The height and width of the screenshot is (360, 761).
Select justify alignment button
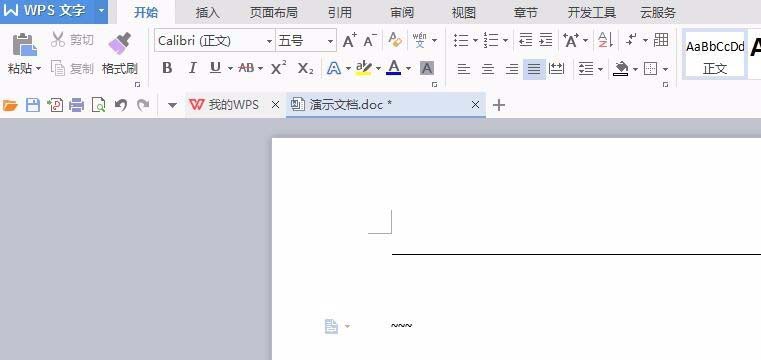534,69
